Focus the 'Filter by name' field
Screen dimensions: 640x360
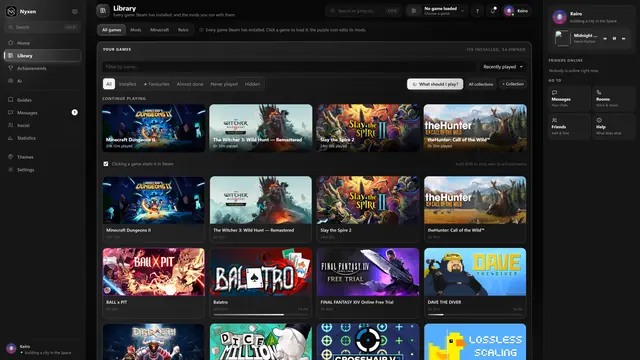click(x=289, y=67)
